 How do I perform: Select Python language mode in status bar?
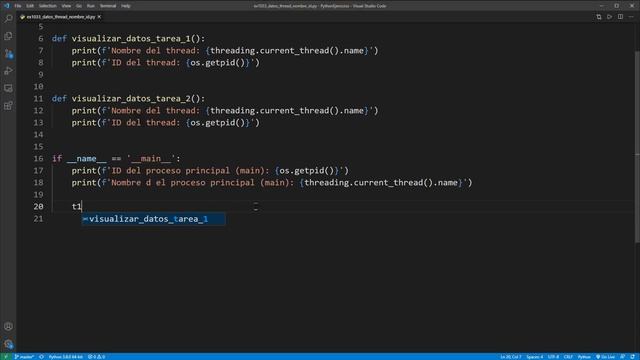584,357
